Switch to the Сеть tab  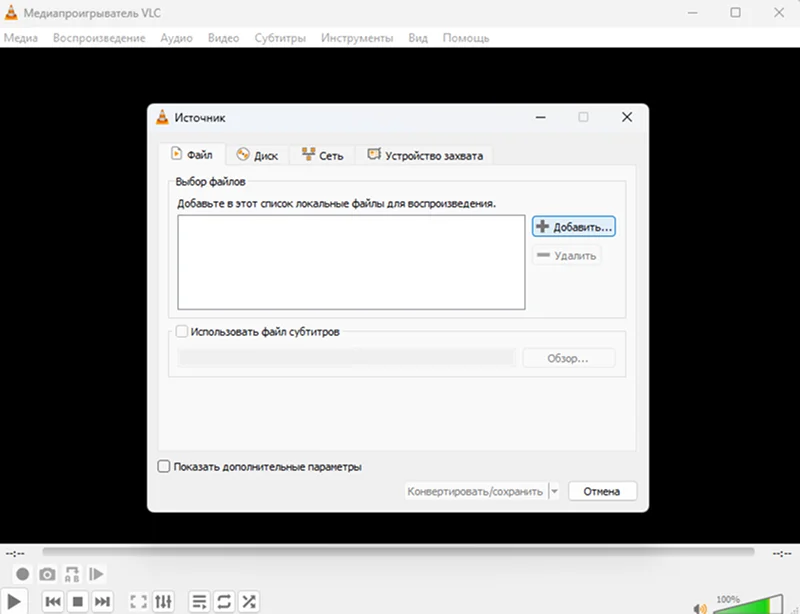click(322, 155)
